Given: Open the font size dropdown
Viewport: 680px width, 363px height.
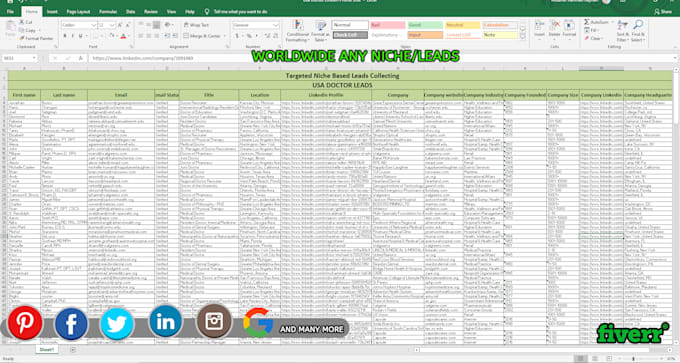Looking at the screenshot, I should [x=113, y=25].
